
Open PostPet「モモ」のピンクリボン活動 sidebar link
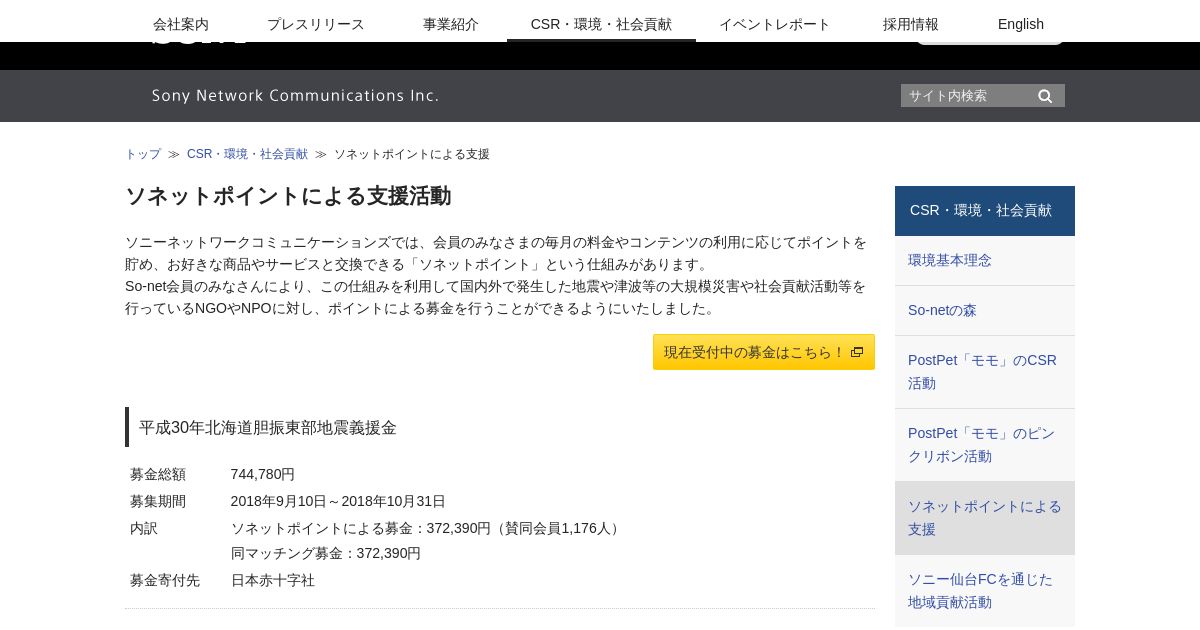point(985,445)
